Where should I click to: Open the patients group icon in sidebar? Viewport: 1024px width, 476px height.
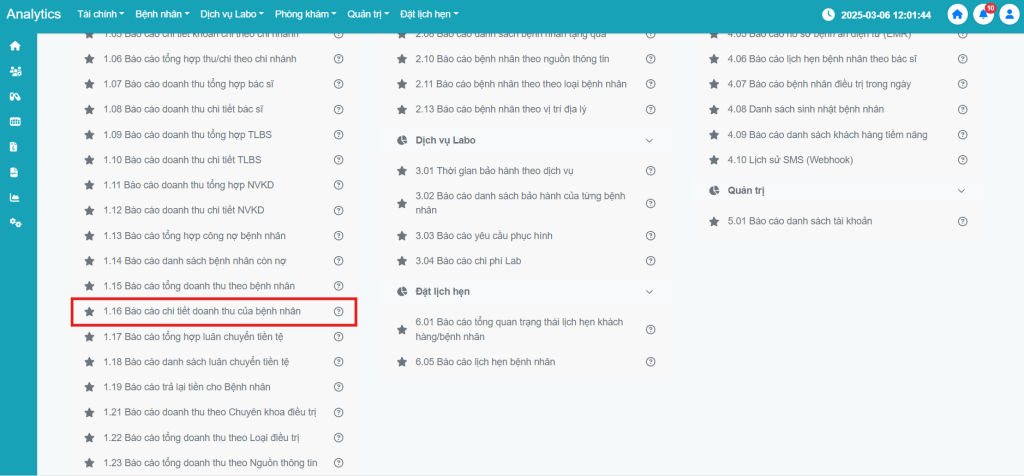point(15,71)
